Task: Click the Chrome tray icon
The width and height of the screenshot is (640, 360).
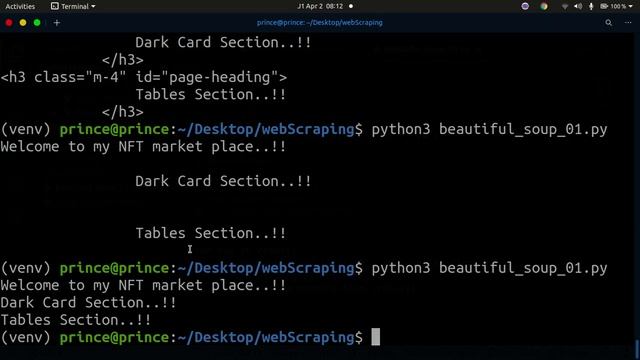Action: 544,6
